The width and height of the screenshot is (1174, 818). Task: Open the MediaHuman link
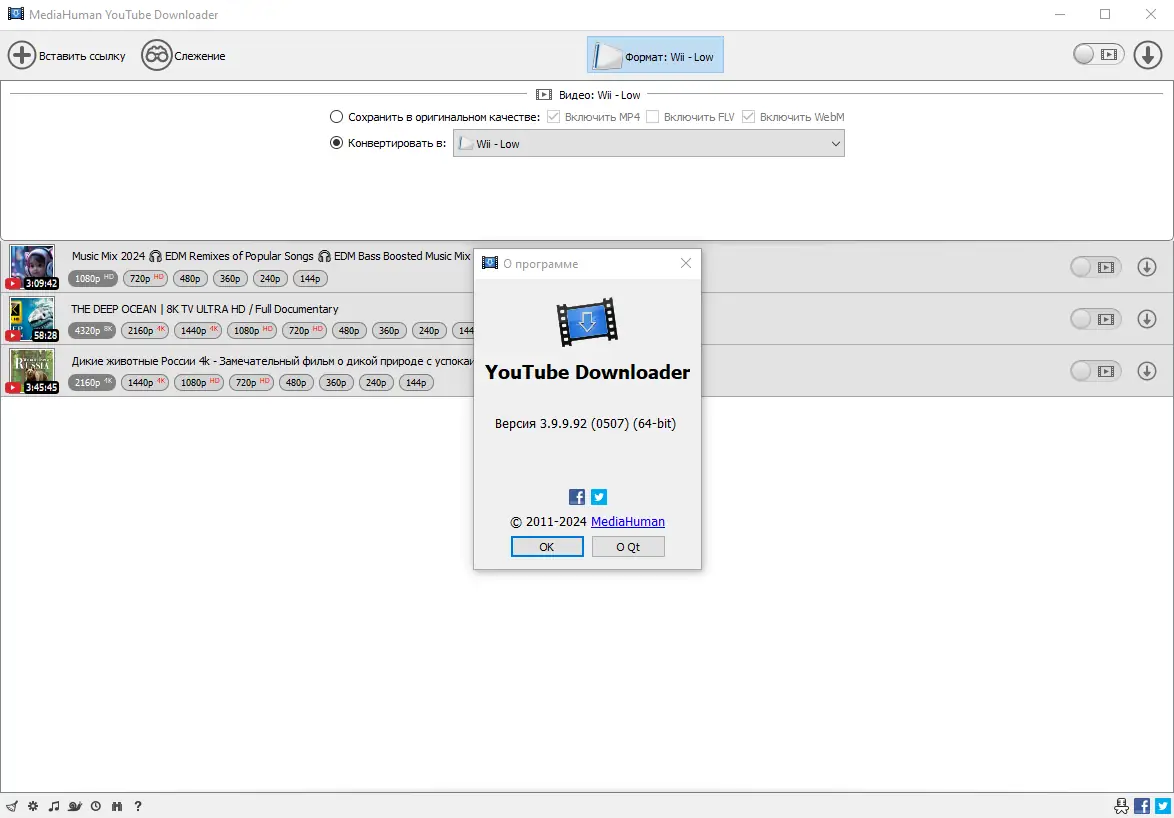click(627, 522)
